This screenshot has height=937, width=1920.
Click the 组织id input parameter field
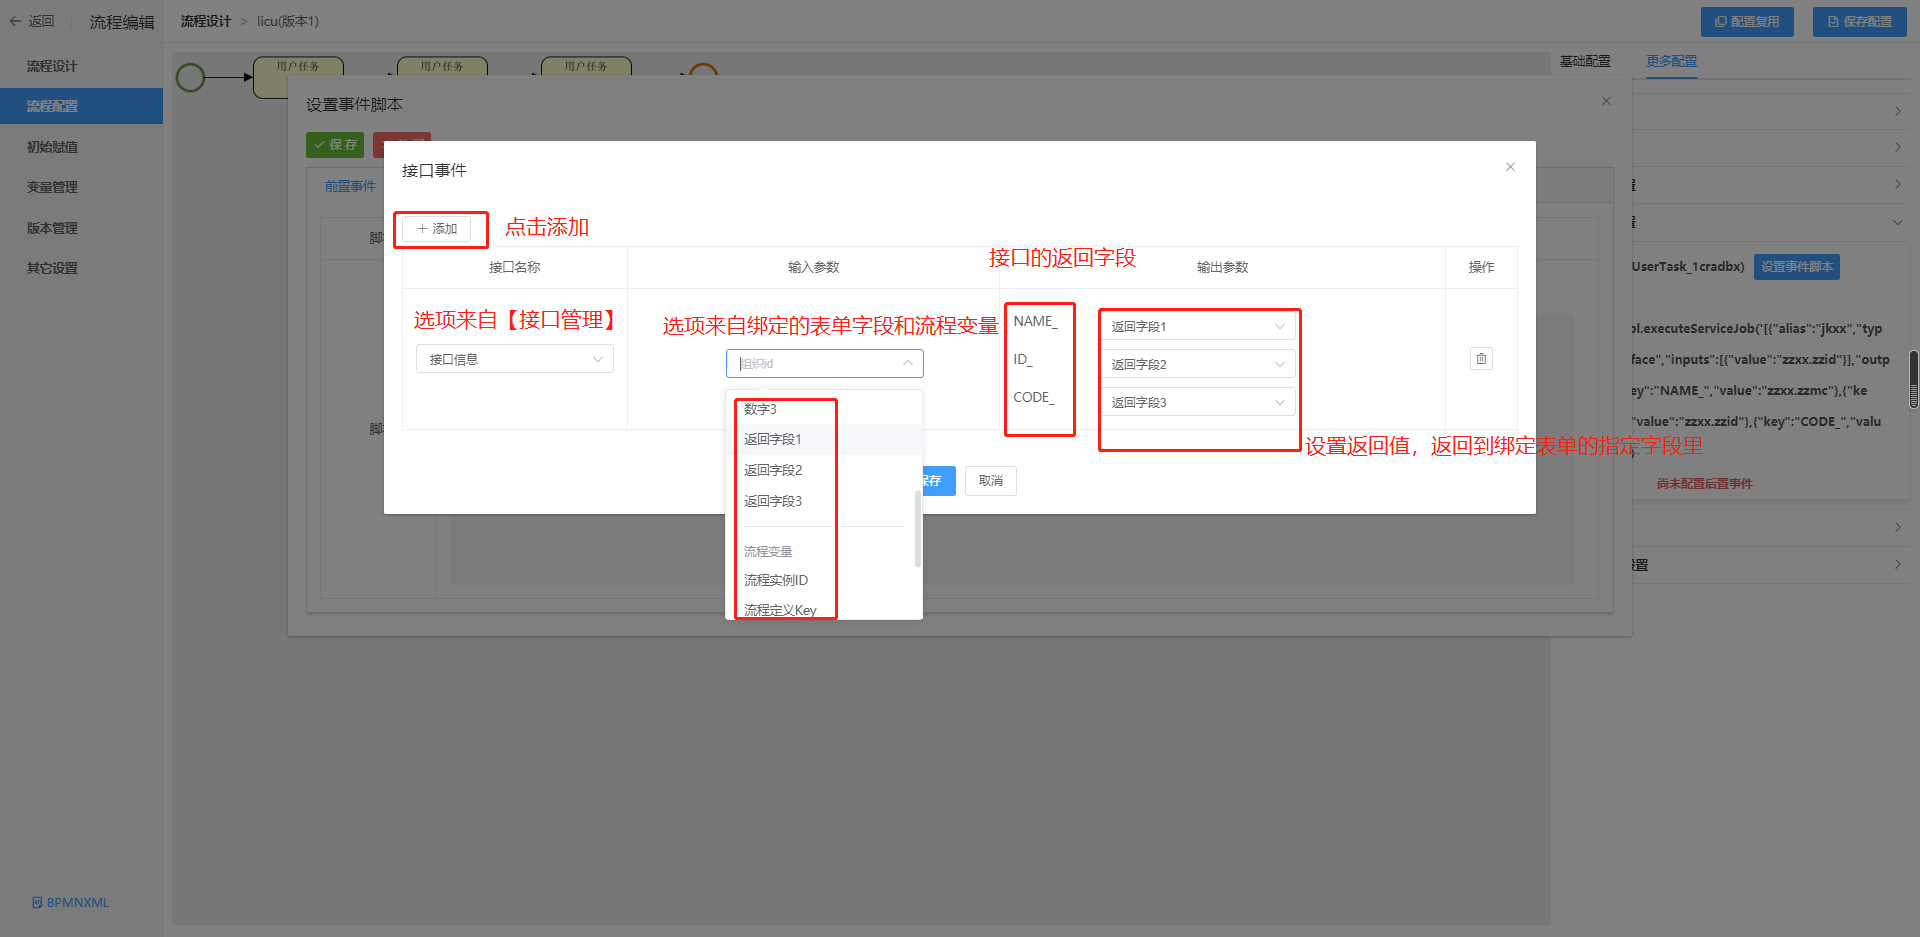(x=823, y=363)
